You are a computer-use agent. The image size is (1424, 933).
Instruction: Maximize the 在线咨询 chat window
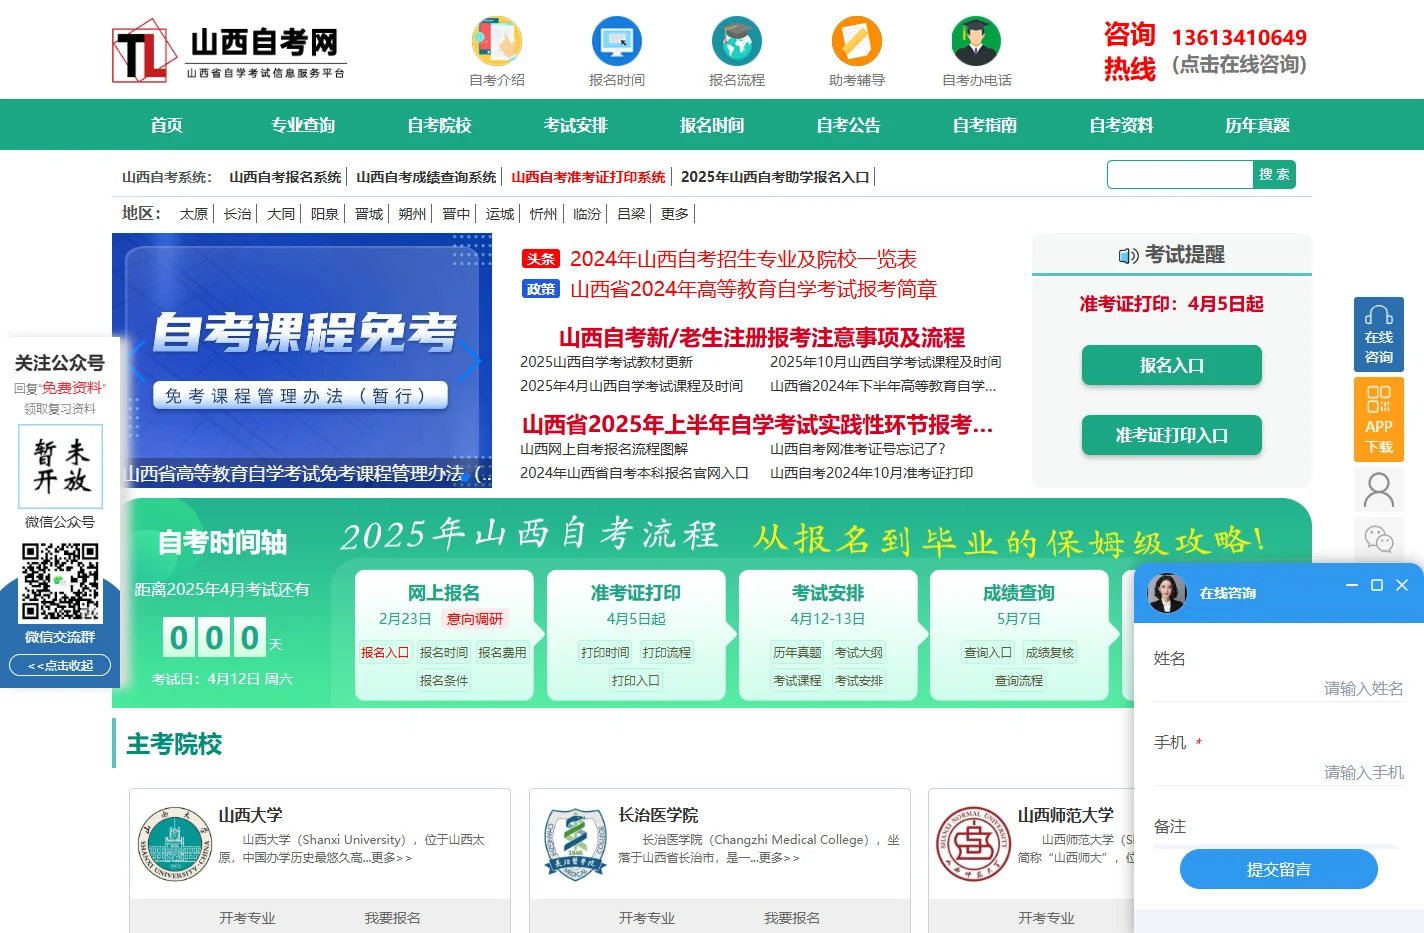point(1377,585)
